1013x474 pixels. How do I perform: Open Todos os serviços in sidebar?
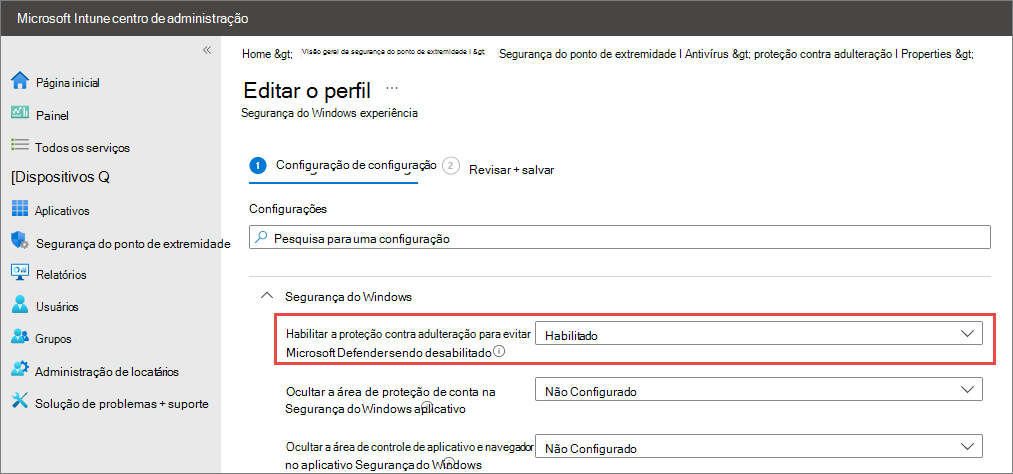click(83, 148)
